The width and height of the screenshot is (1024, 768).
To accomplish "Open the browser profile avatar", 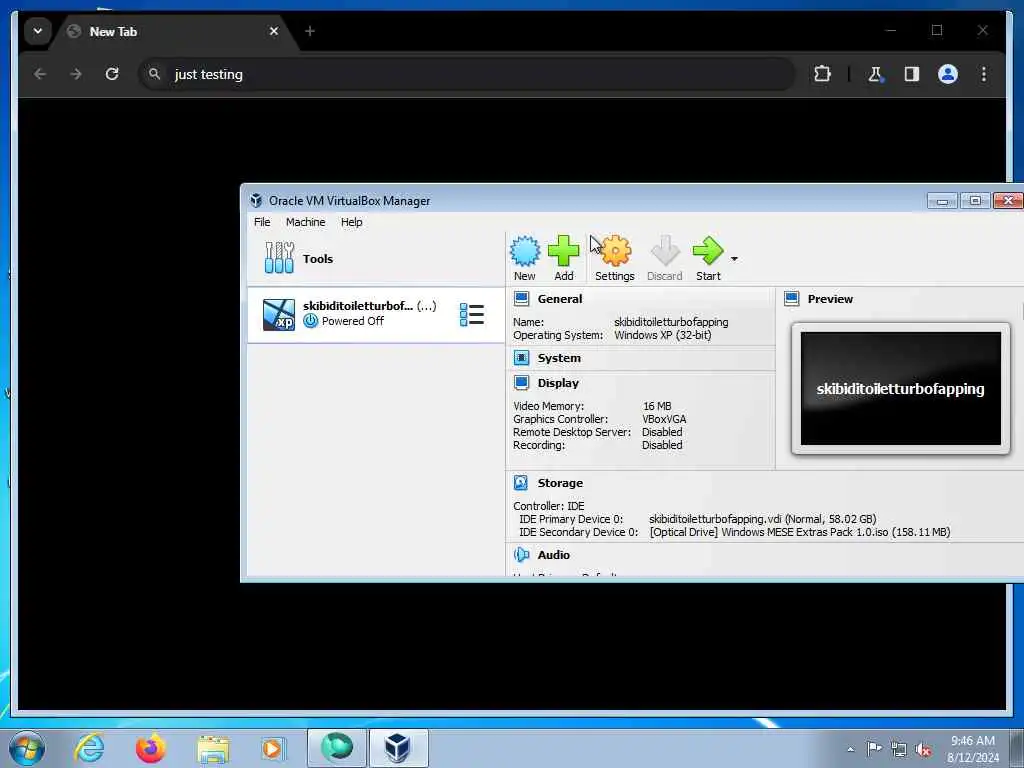I will 948,74.
